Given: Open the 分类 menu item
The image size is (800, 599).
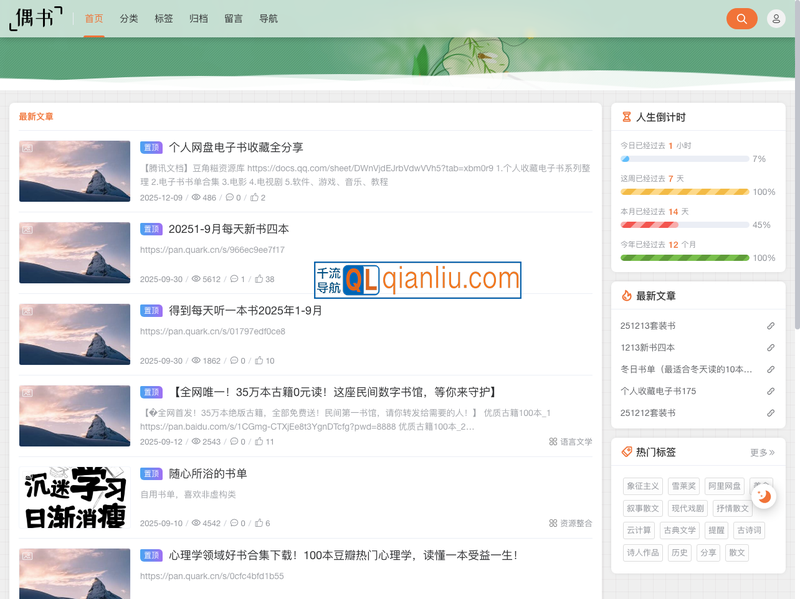Looking at the screenshot, I should [x=127, y=18].
